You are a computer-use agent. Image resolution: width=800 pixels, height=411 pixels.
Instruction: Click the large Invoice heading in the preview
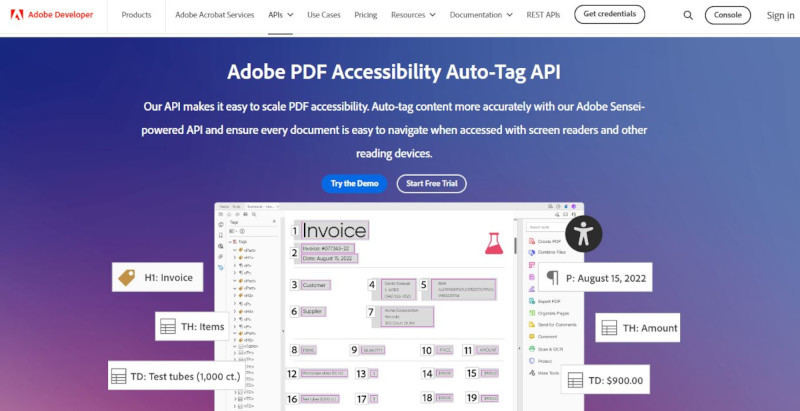coord(335,230)
